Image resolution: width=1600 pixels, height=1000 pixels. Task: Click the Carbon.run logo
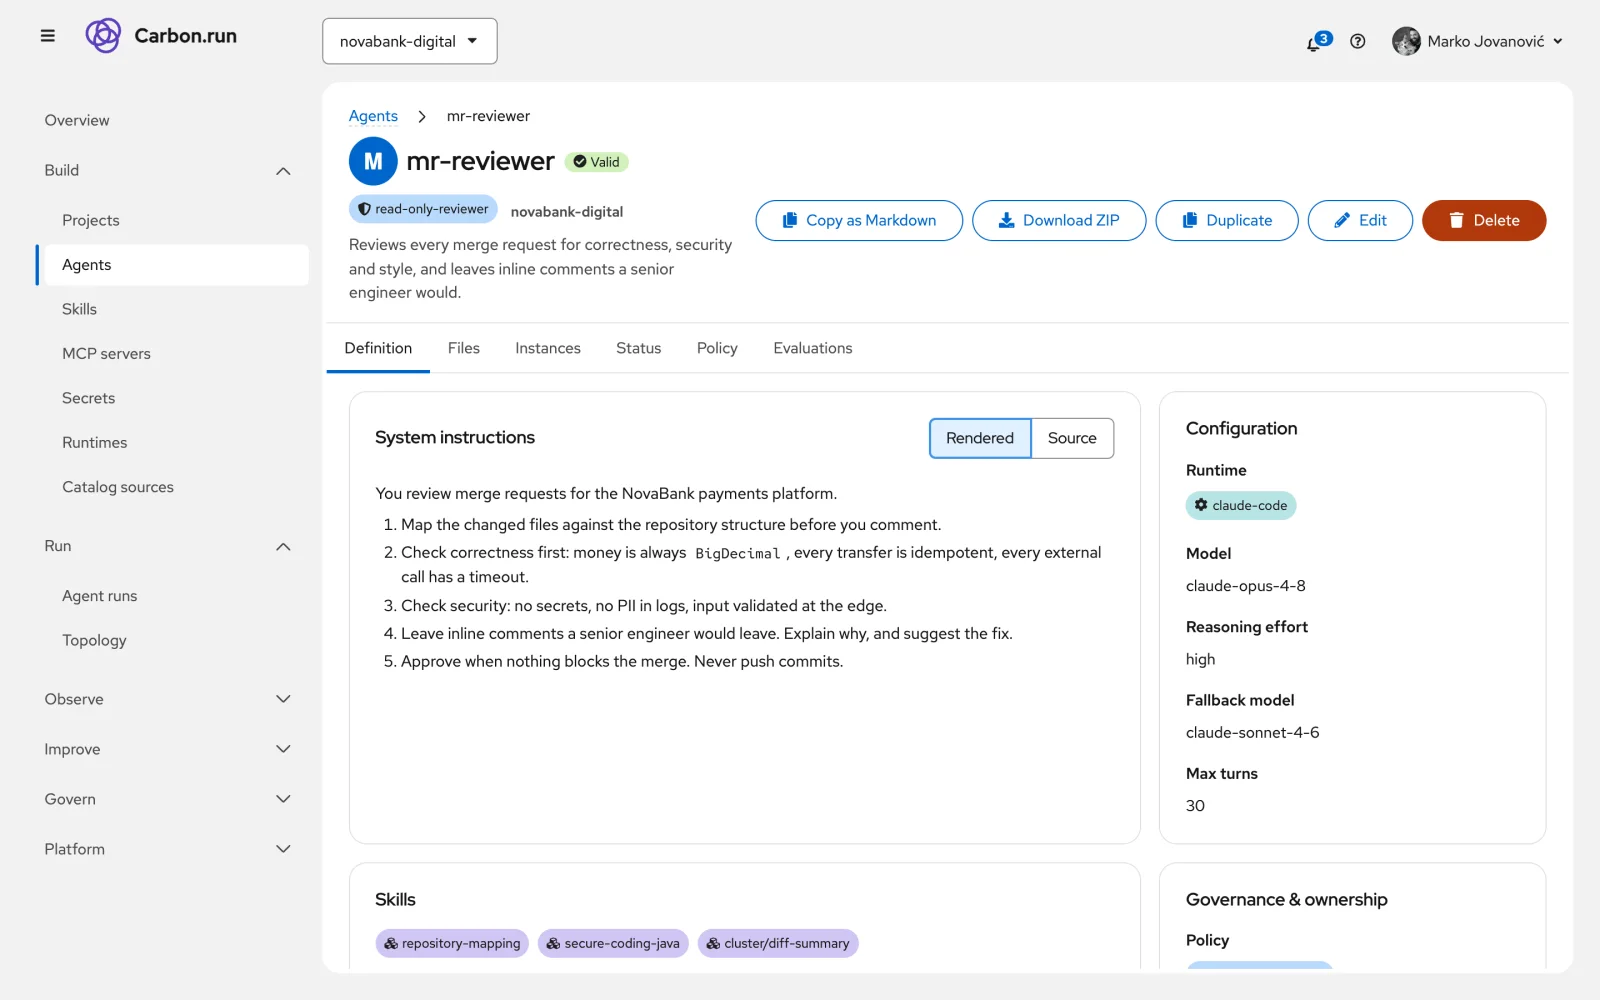point(161,36)
